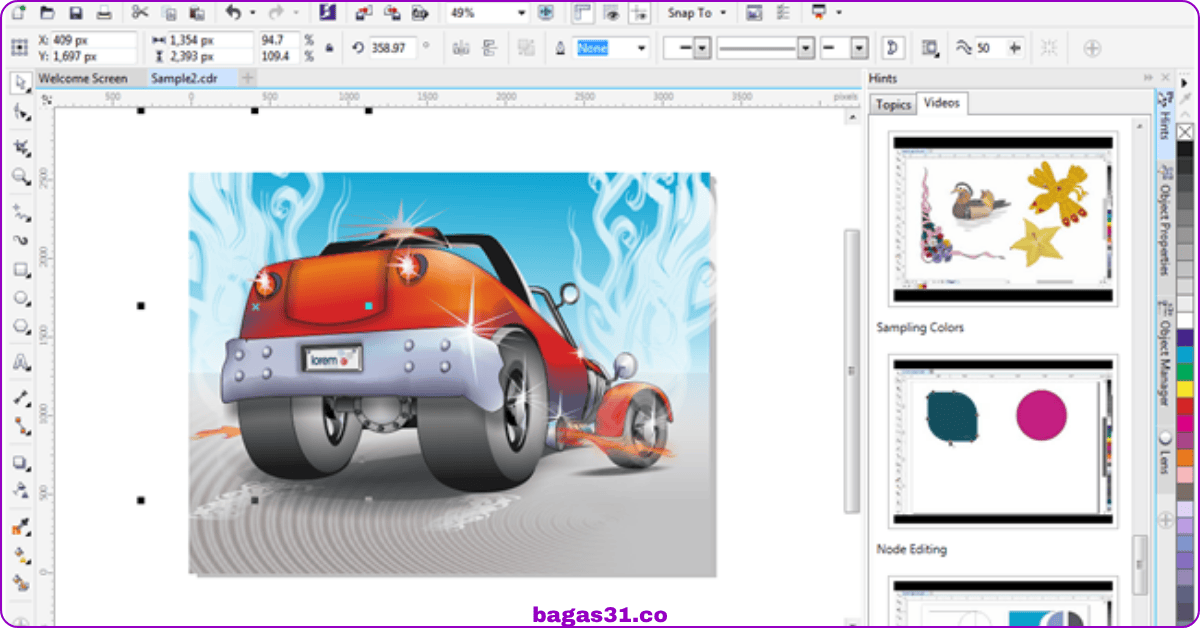Image resolution: width=1200 pixels, height=628 pixels.
Task: Select the Ellipse tool
Action: pos(20,298)
